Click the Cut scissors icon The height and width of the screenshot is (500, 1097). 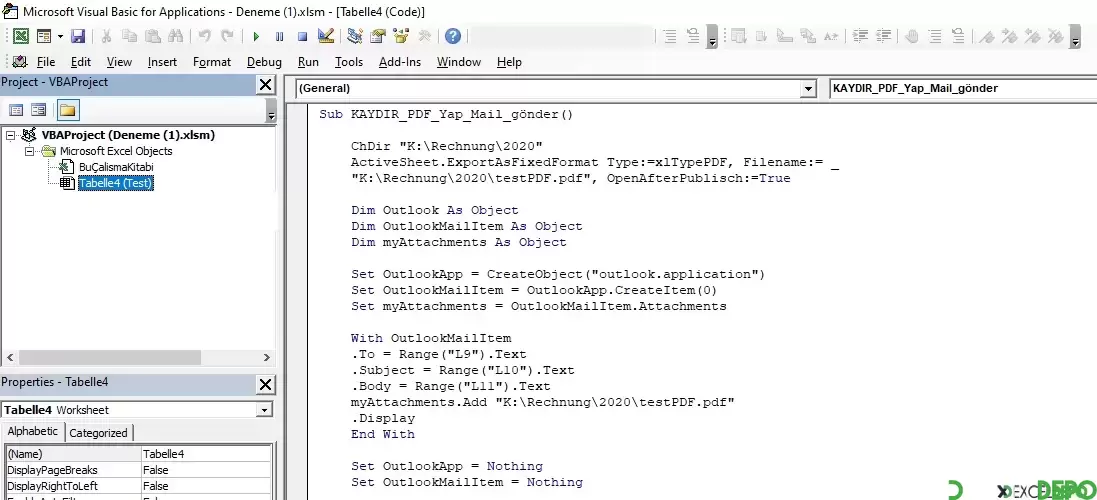tap(106, 36)
